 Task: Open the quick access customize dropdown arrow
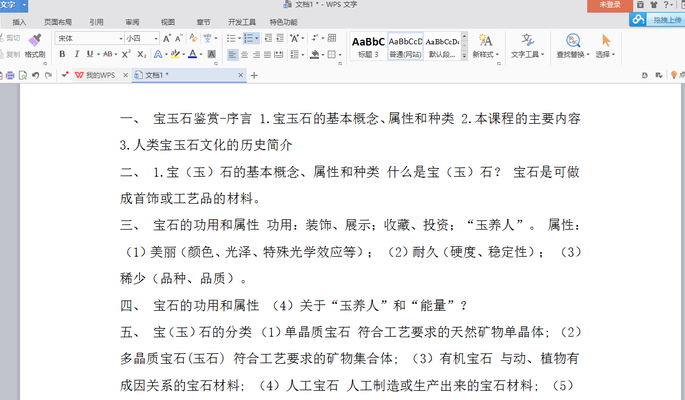(65, 75)
